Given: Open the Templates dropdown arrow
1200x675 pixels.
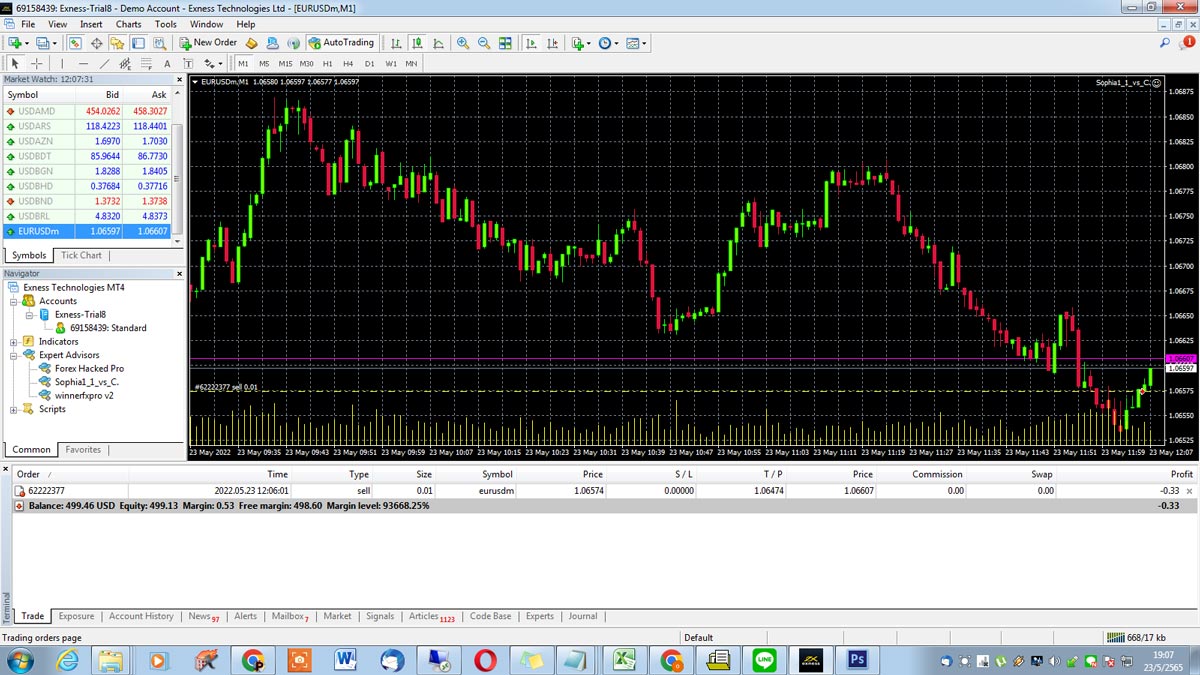Looking at the screenshot, I should coord(644,43).
